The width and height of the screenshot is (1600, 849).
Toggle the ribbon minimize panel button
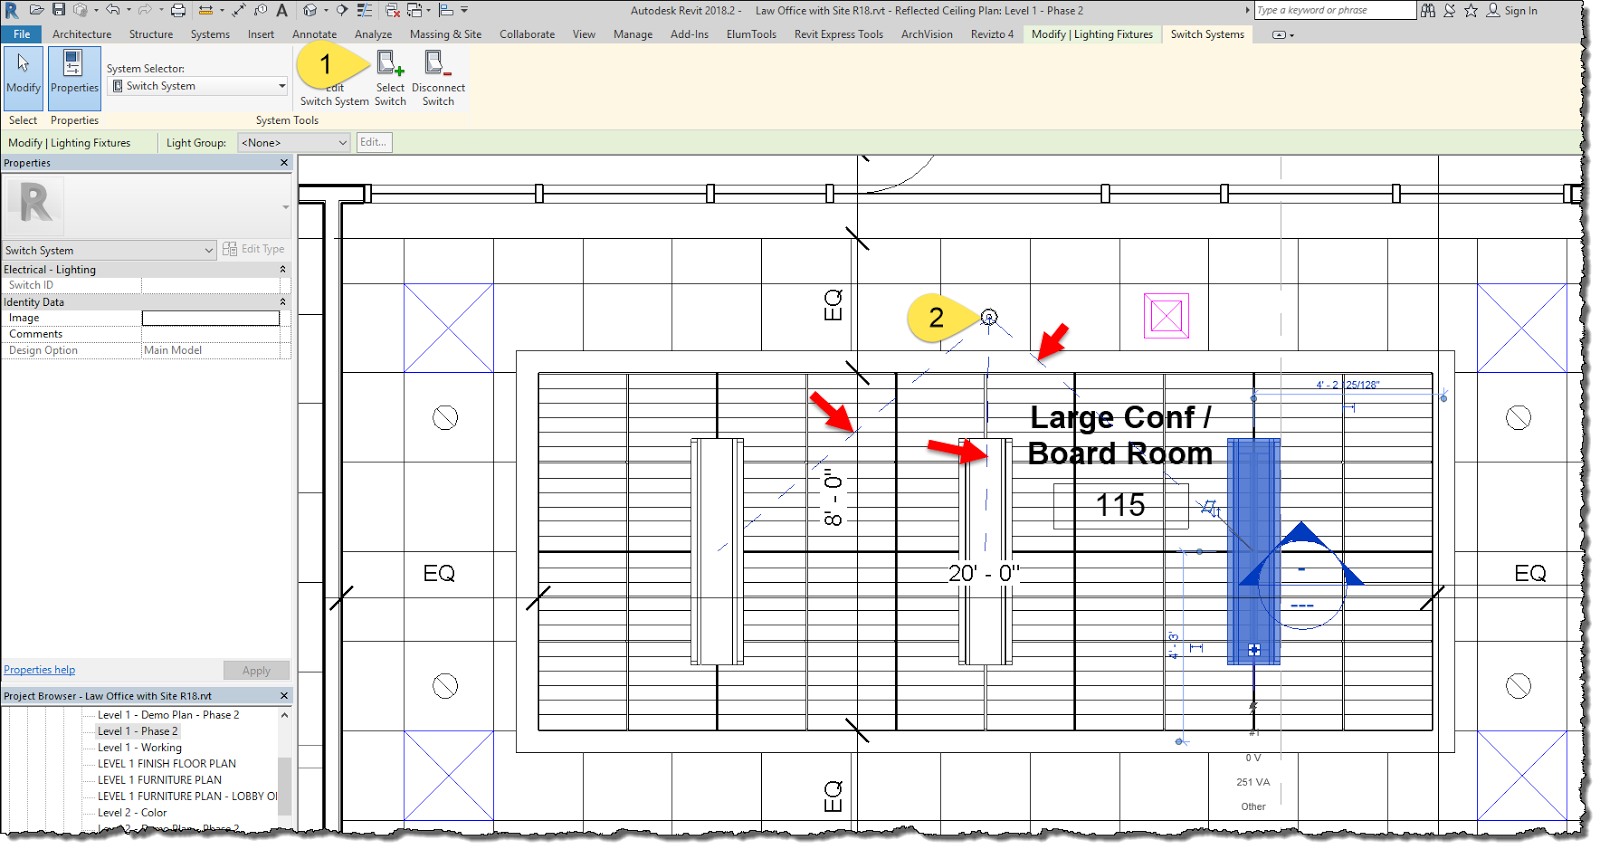(1279, 35)
